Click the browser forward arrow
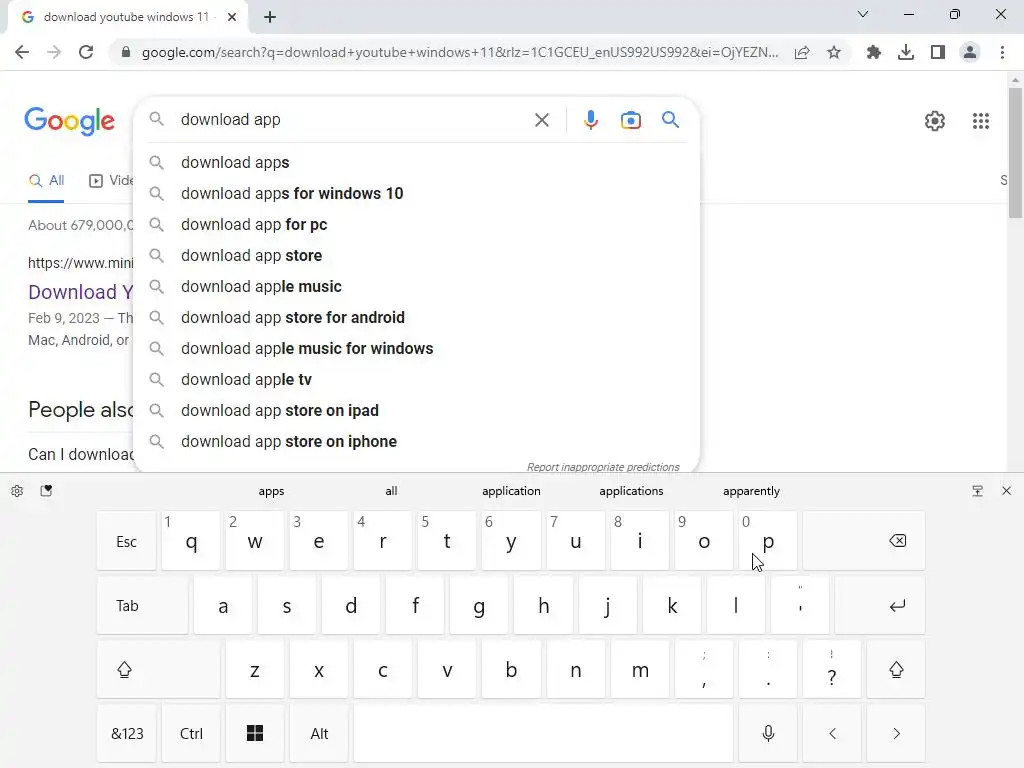 tap(54, 52)
